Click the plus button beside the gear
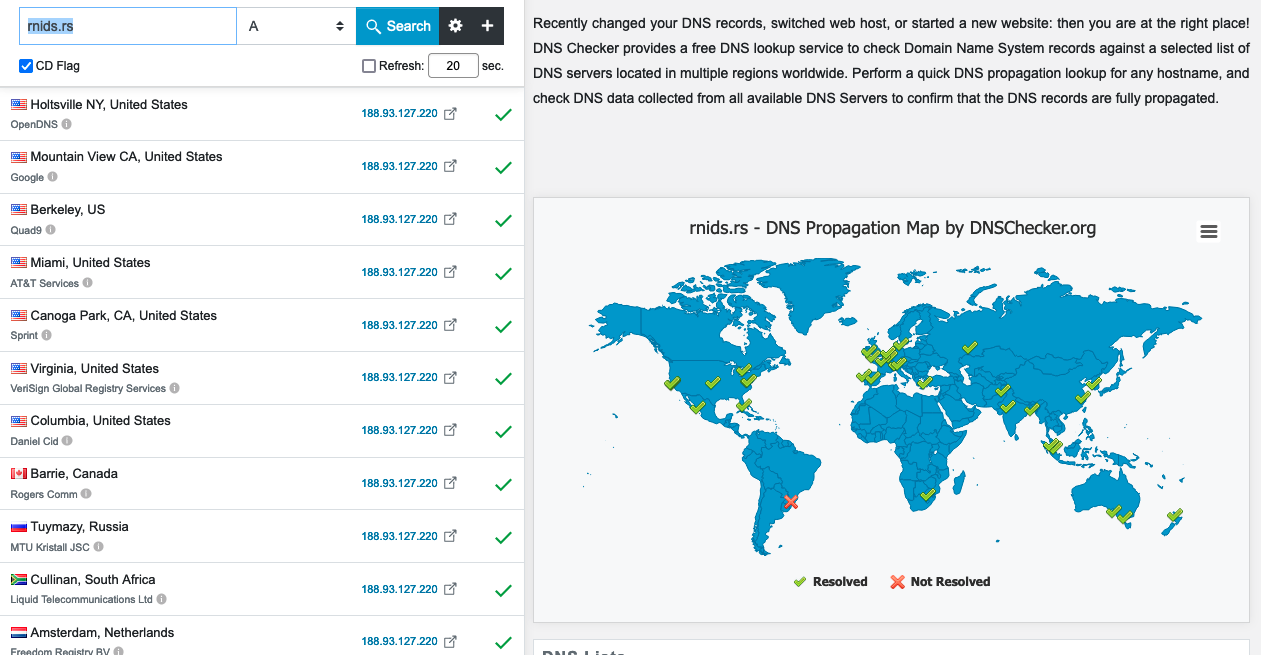 click(487, 26)
